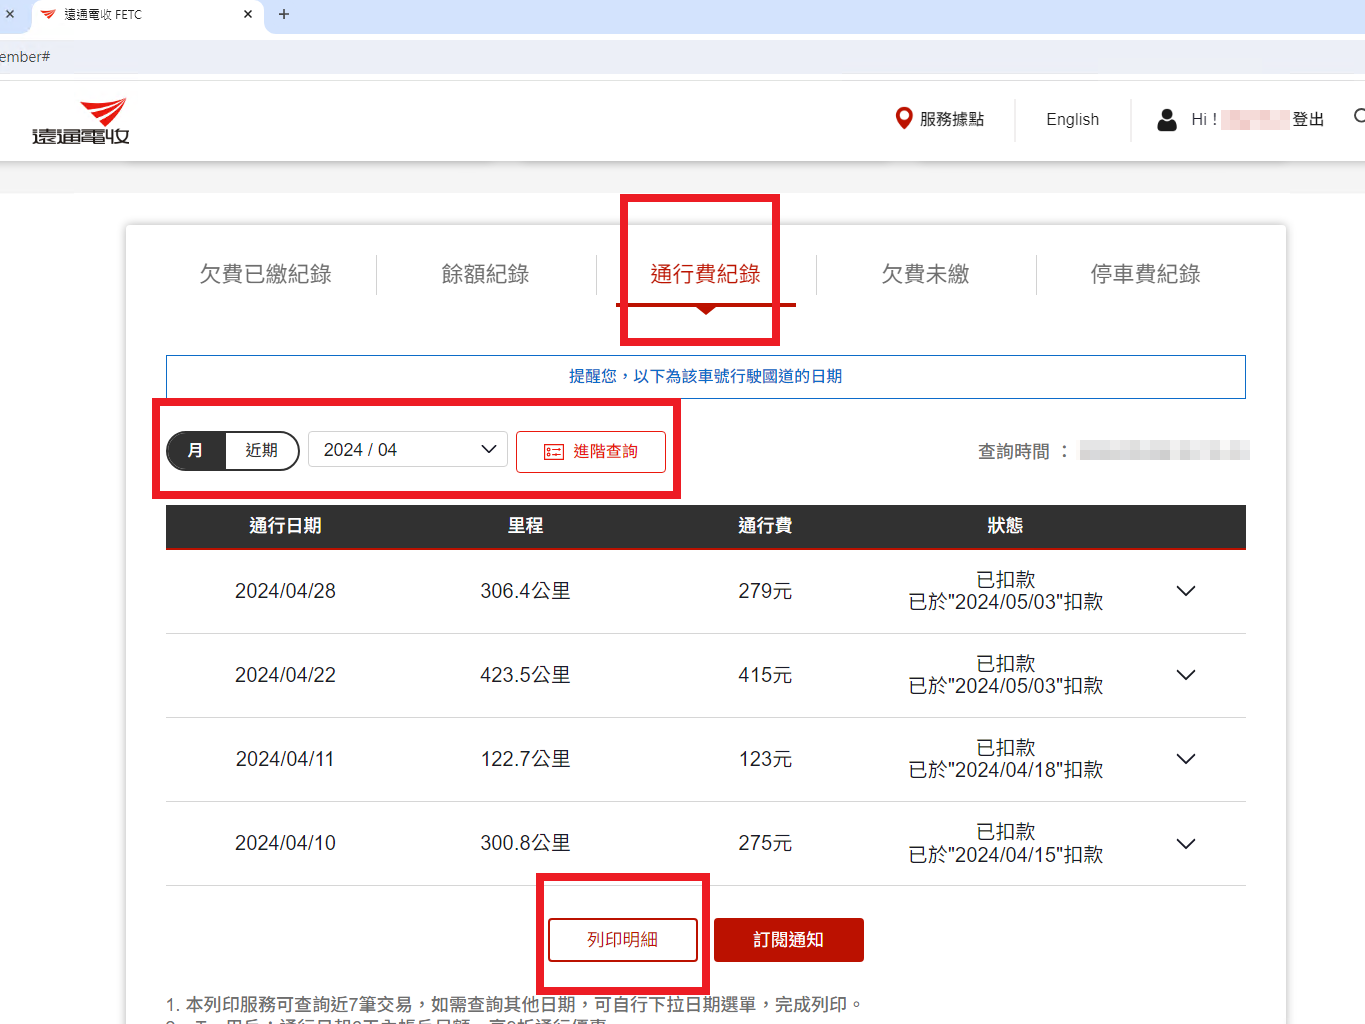Select the 月 toggle option
This screenshot has width=1365, height=1024.
pyautogui.click(x=196, y=451)
